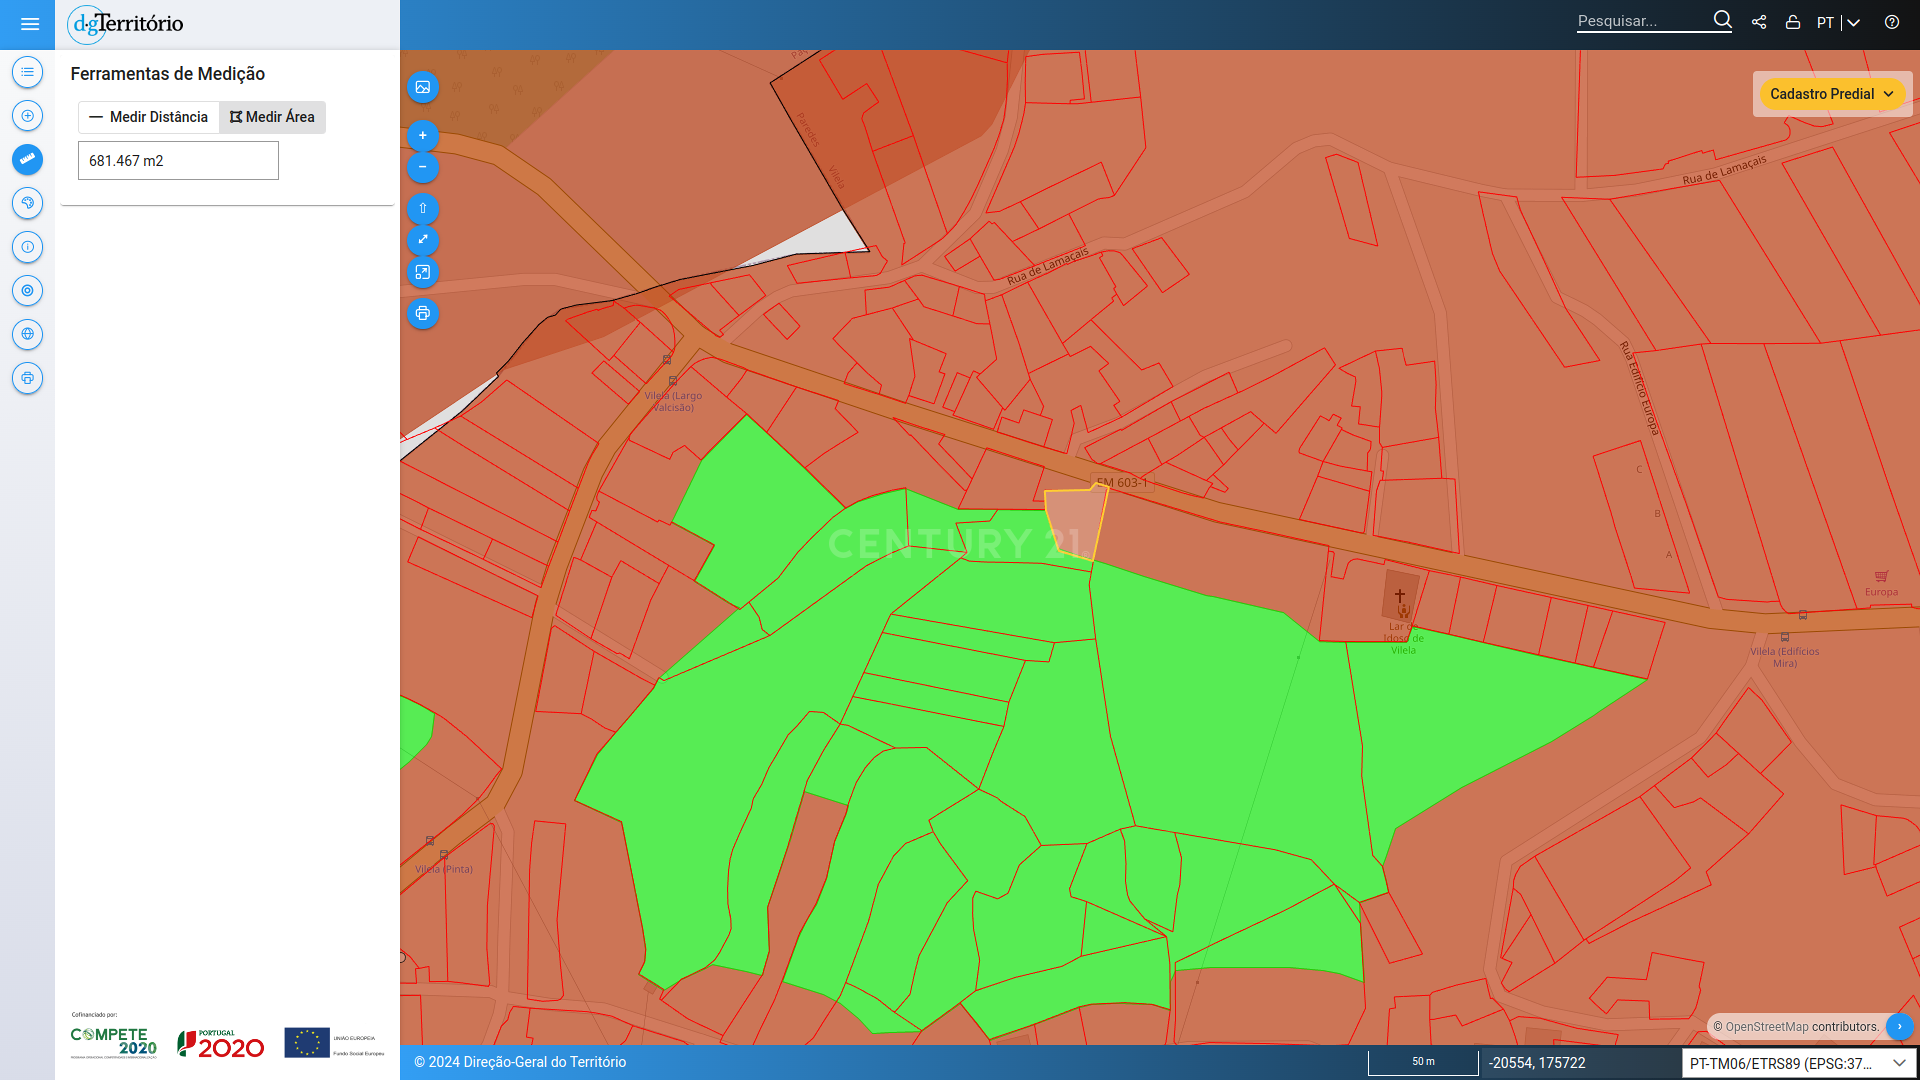
Task: Open the basemap image gallery button
Action: [423, 87]
